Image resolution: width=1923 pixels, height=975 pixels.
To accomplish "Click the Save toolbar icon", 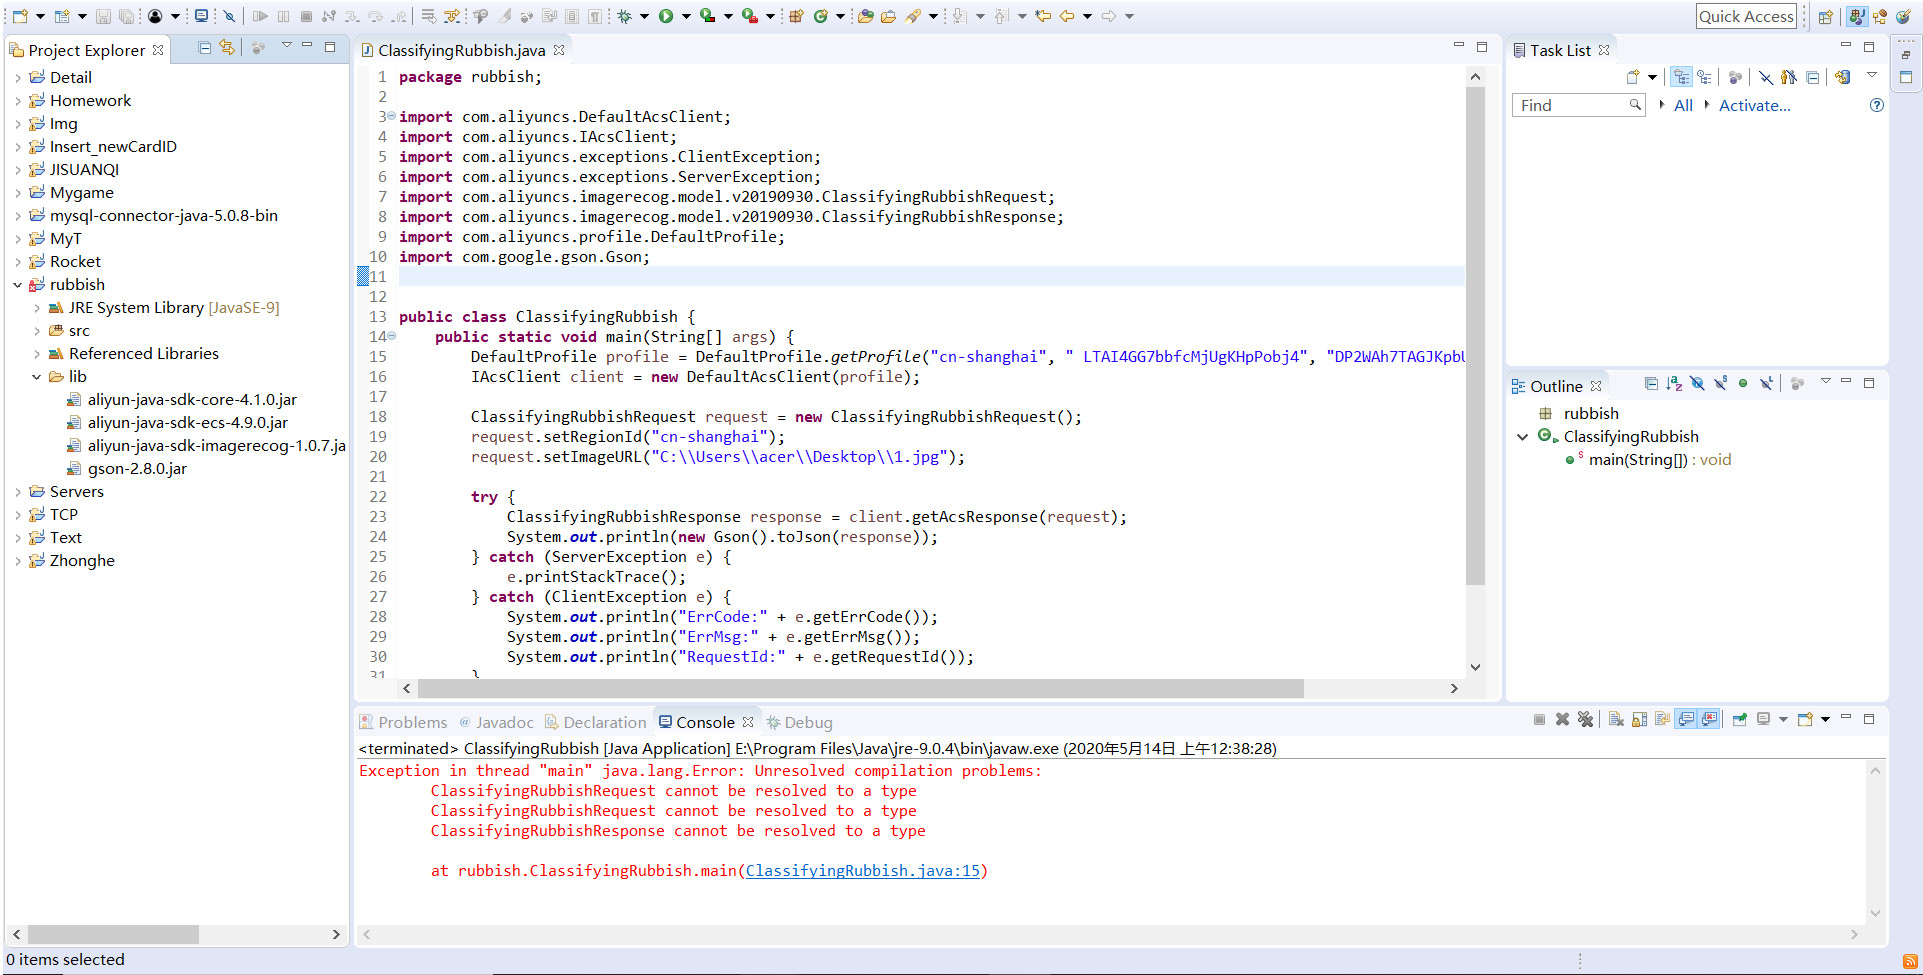I will point(103,16).
